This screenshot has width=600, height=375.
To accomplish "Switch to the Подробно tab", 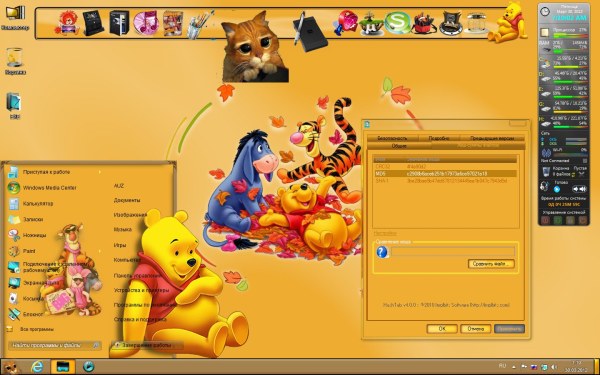I will (439, 138).
